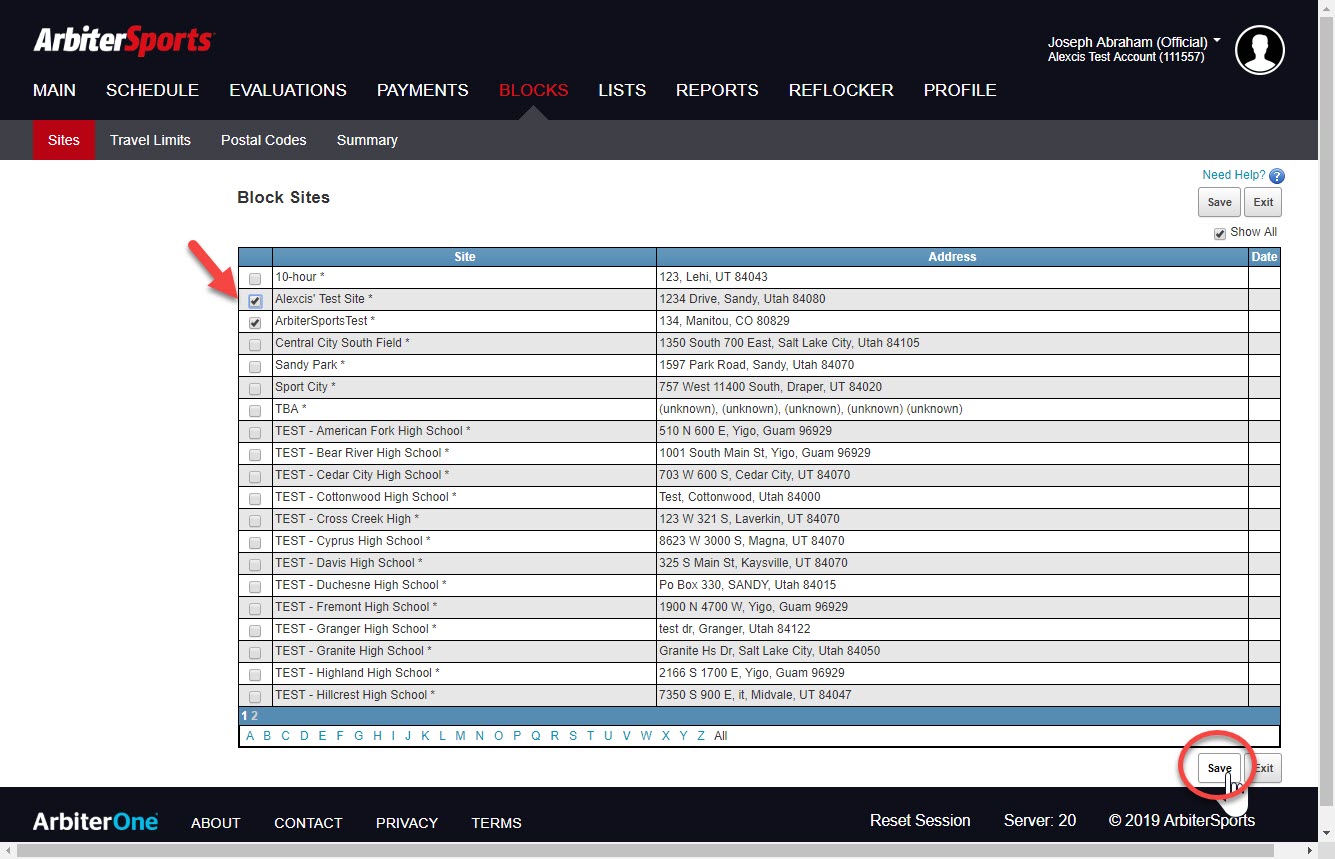The width and height of the screenshot is (1335, 859).
Task: Filter sites by letter M
Action: coord(460,736)
